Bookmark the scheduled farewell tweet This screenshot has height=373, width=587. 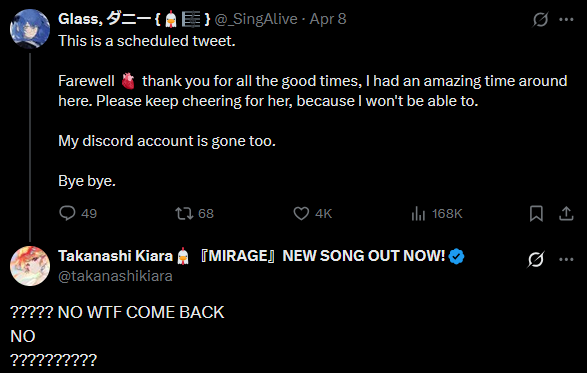536,213
